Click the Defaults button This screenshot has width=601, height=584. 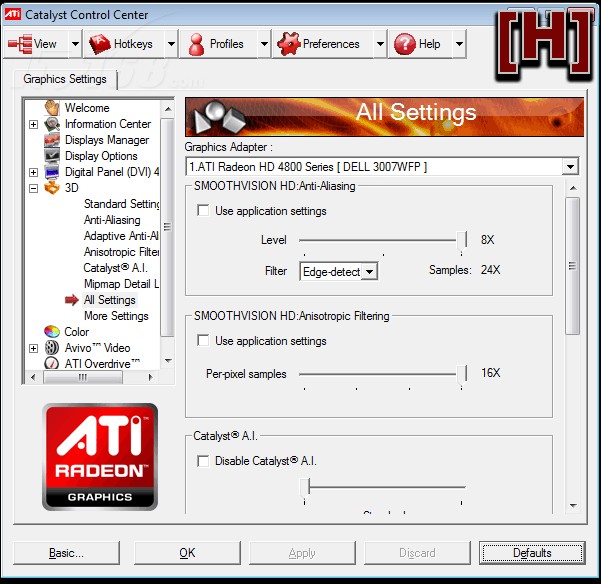point(532,553)
